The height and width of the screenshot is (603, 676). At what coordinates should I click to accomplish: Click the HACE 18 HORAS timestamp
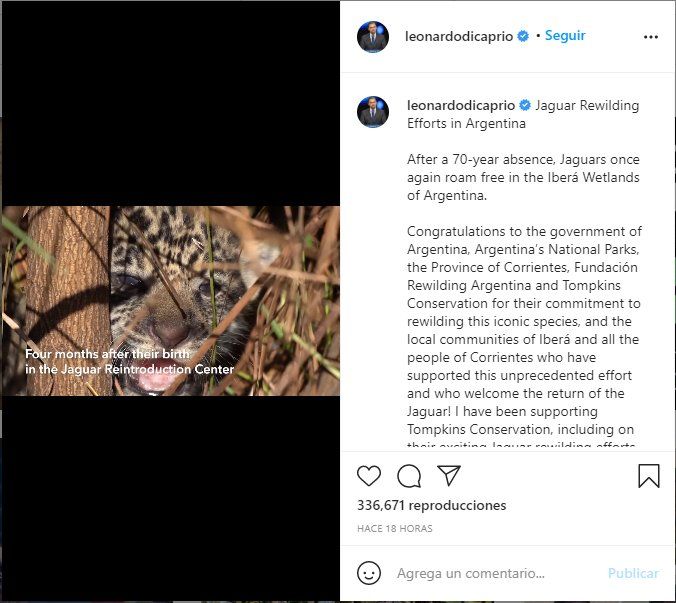pos(395,528)
